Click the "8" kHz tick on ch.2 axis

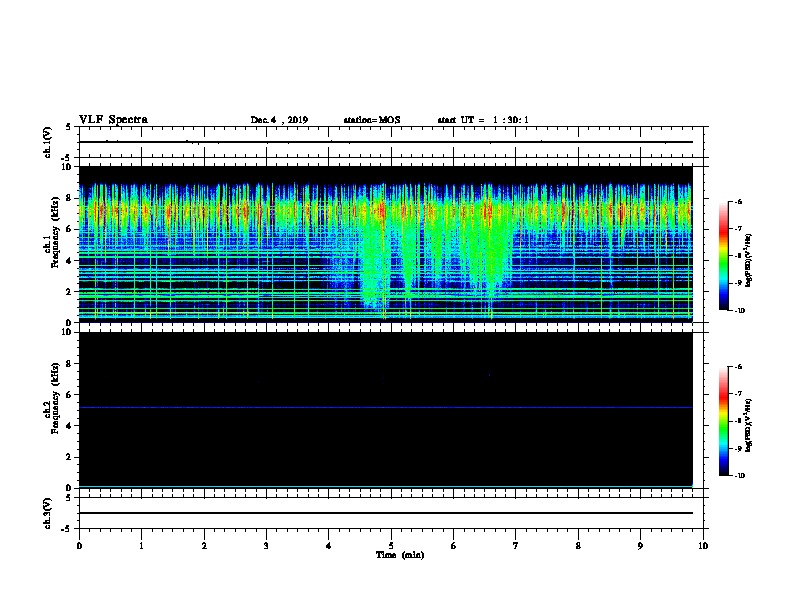pyautogui.click(x=69, y=364)
